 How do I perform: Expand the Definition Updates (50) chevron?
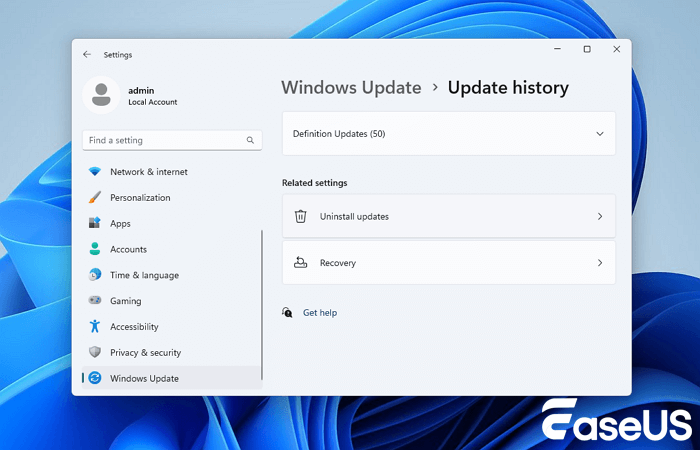coord(600,133)
